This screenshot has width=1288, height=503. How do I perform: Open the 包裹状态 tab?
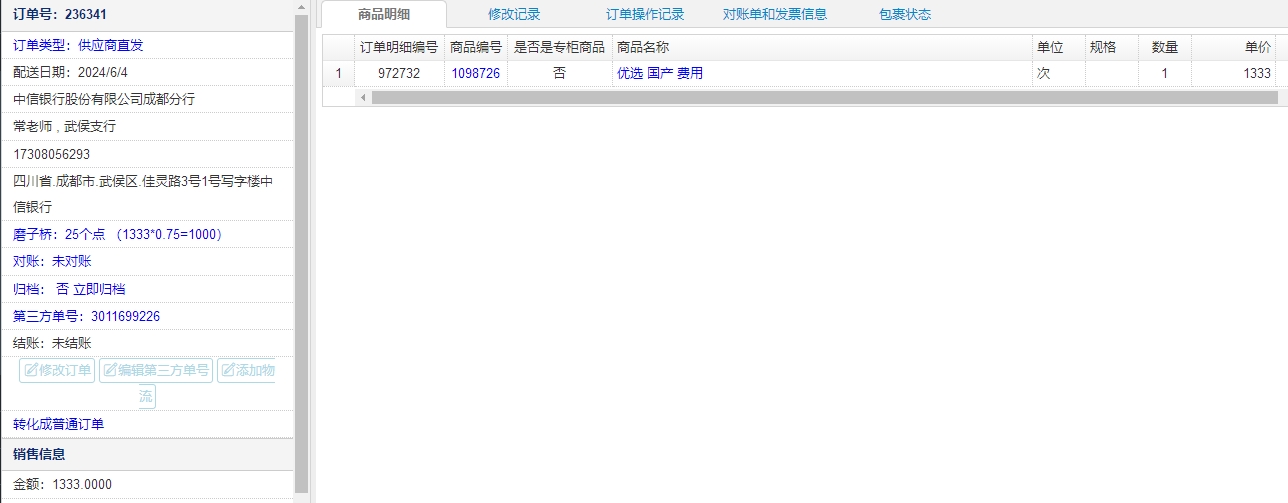tap(905, 14)
